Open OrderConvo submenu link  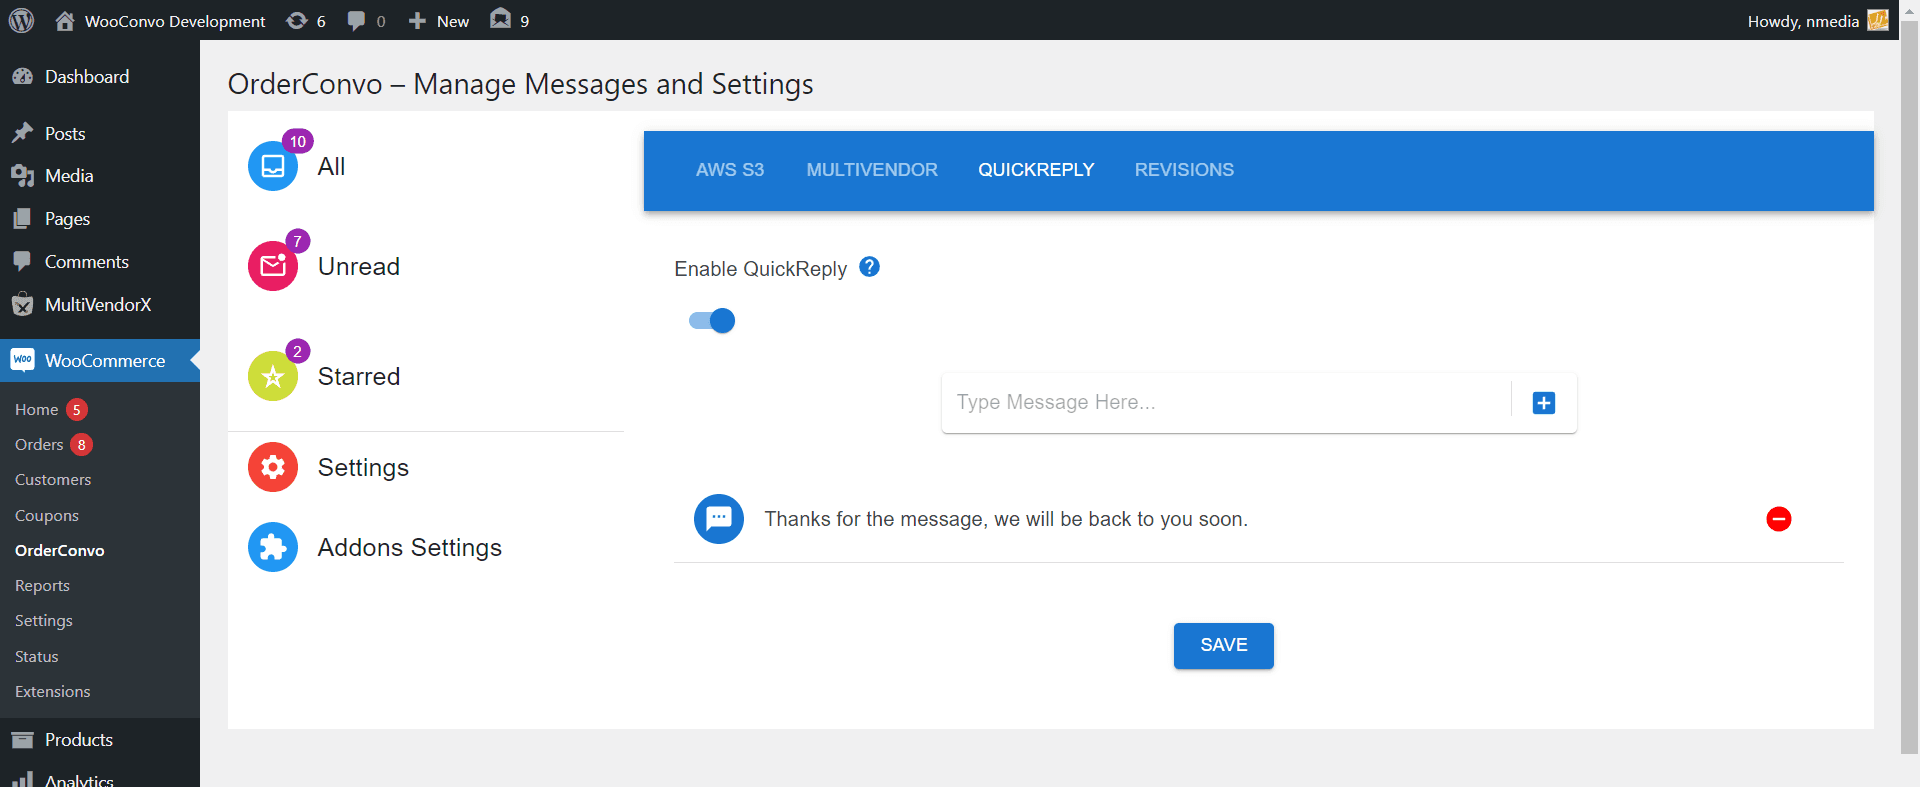pos(60,551)
